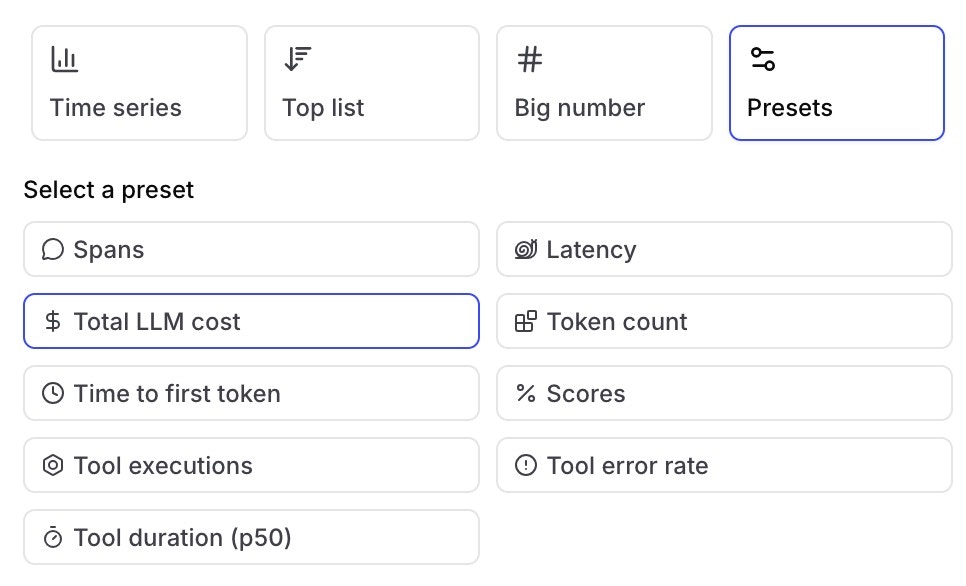
Task: Click the percent icon beside Scores
Action: 526,394
